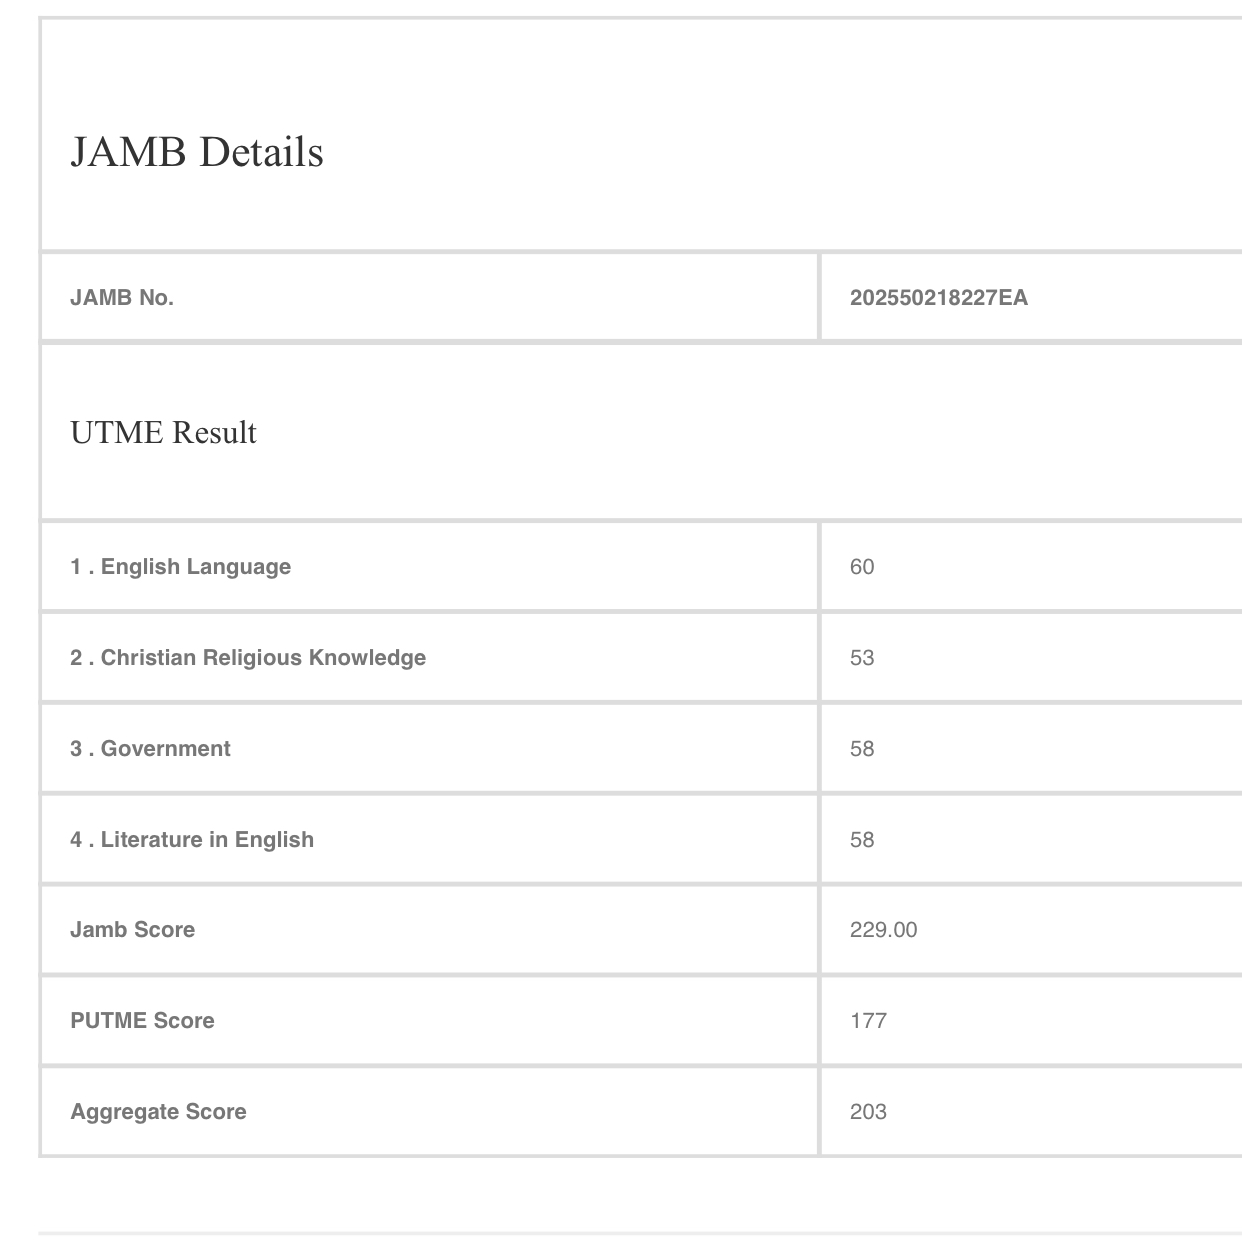Click the numeral 2 before Christian Religious Knowledge
The height and width of the screenshot is (1256, 1242).
click(x=76, y=658)
